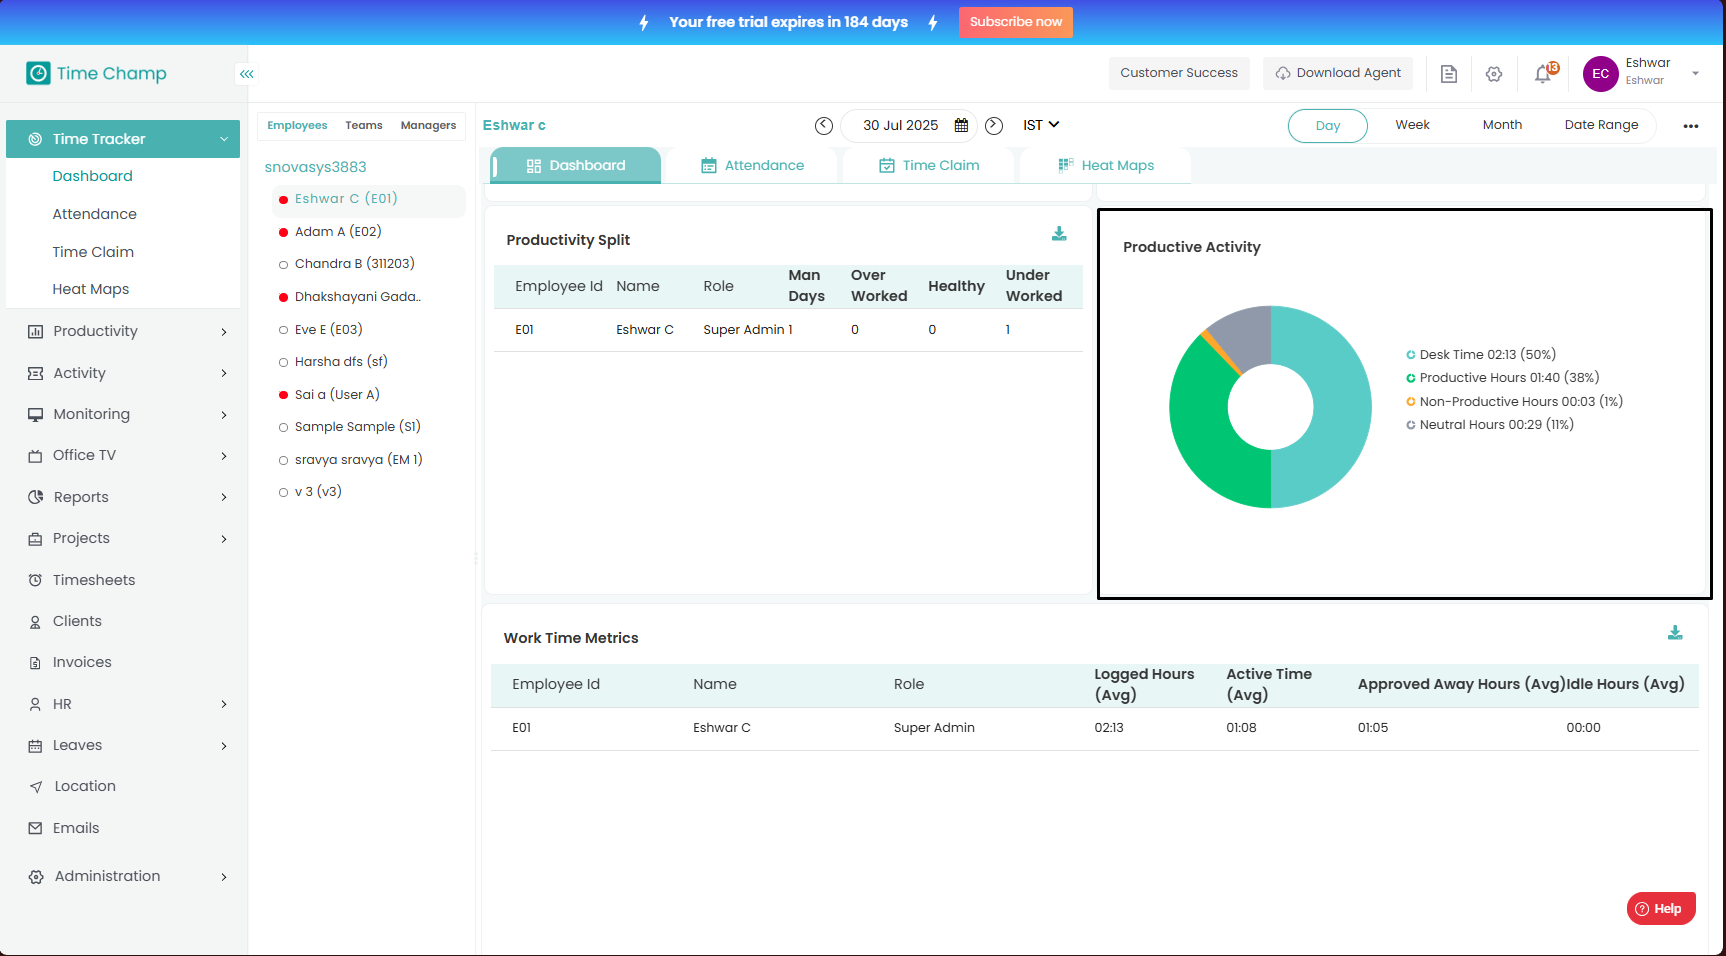Open the notifications bell icon
Viewport: 1726px width, 956px height.
(1544, 74)
